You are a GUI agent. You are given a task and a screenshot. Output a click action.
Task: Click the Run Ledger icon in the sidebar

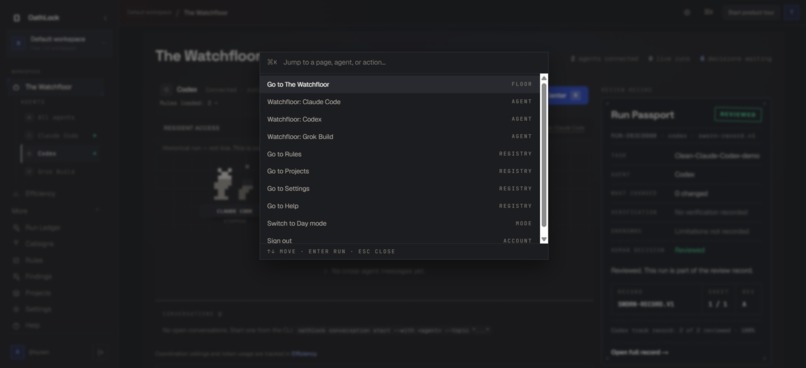[16, 227]
